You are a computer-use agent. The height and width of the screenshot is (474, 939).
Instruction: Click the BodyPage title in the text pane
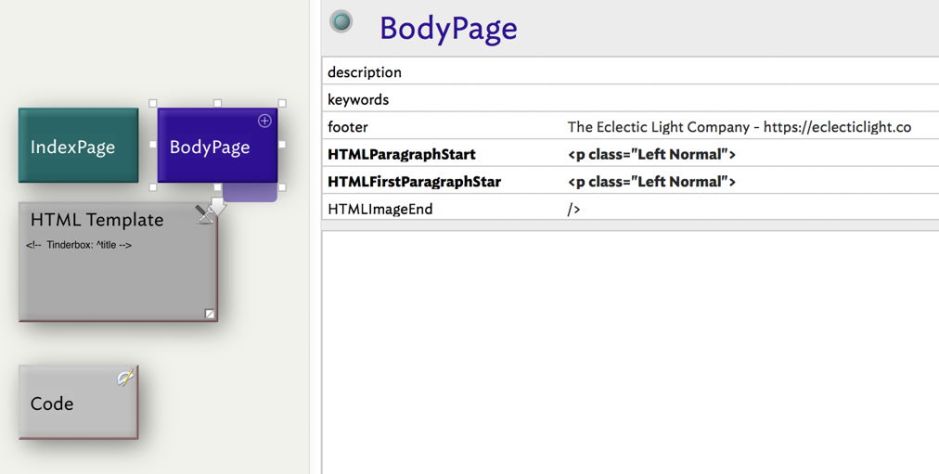[448, 29]
